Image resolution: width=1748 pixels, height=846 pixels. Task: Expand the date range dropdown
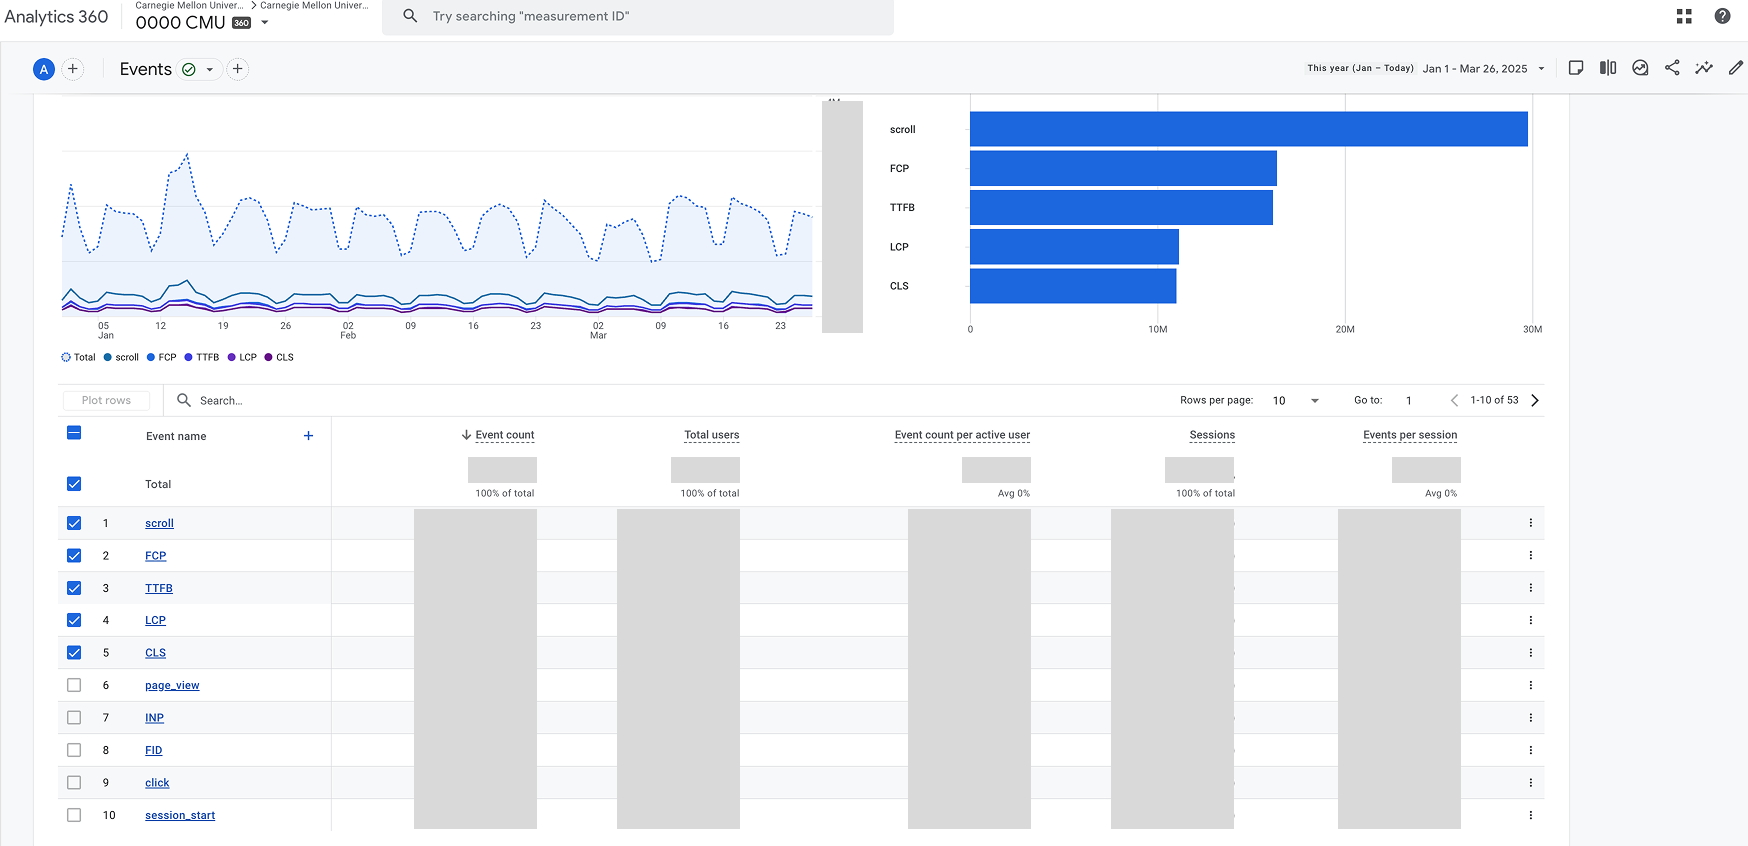click(1541, 69)
